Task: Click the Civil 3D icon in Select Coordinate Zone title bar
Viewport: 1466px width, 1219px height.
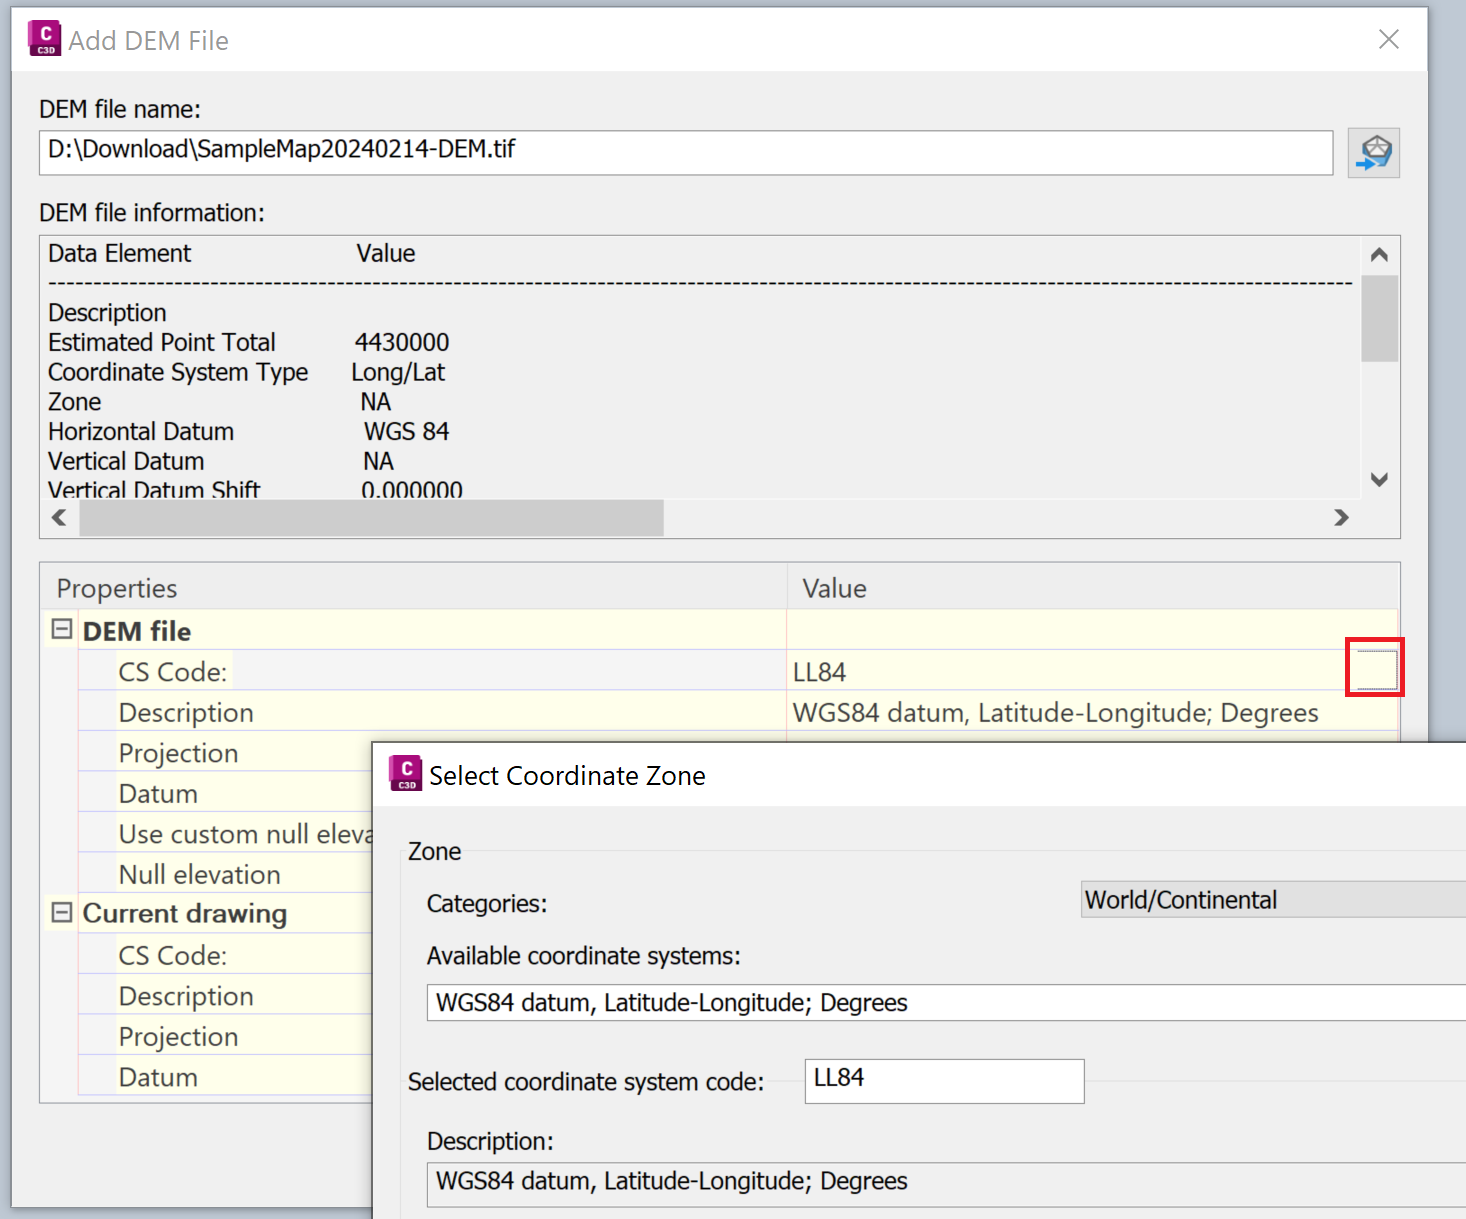Action: pos(406,774)
